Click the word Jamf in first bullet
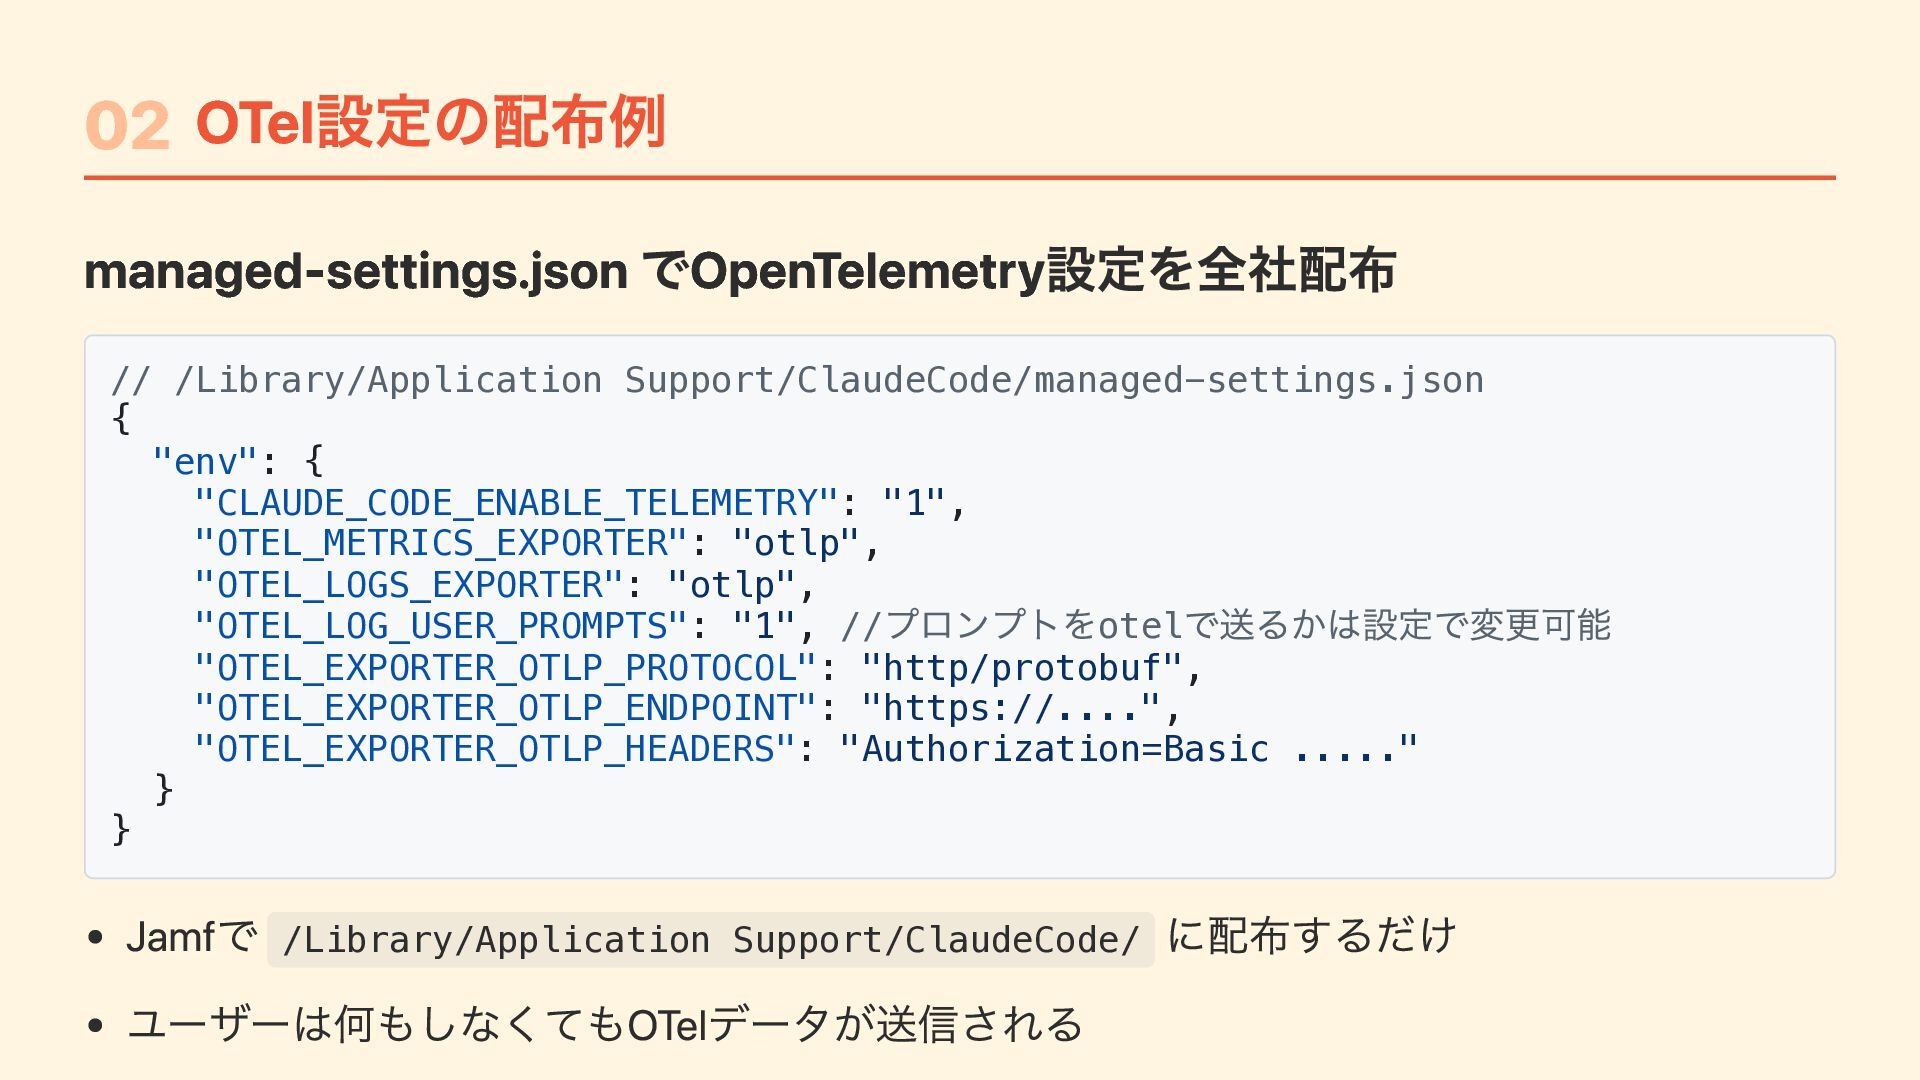This screenshot has height=1080, width=1920. click(170, 938)
